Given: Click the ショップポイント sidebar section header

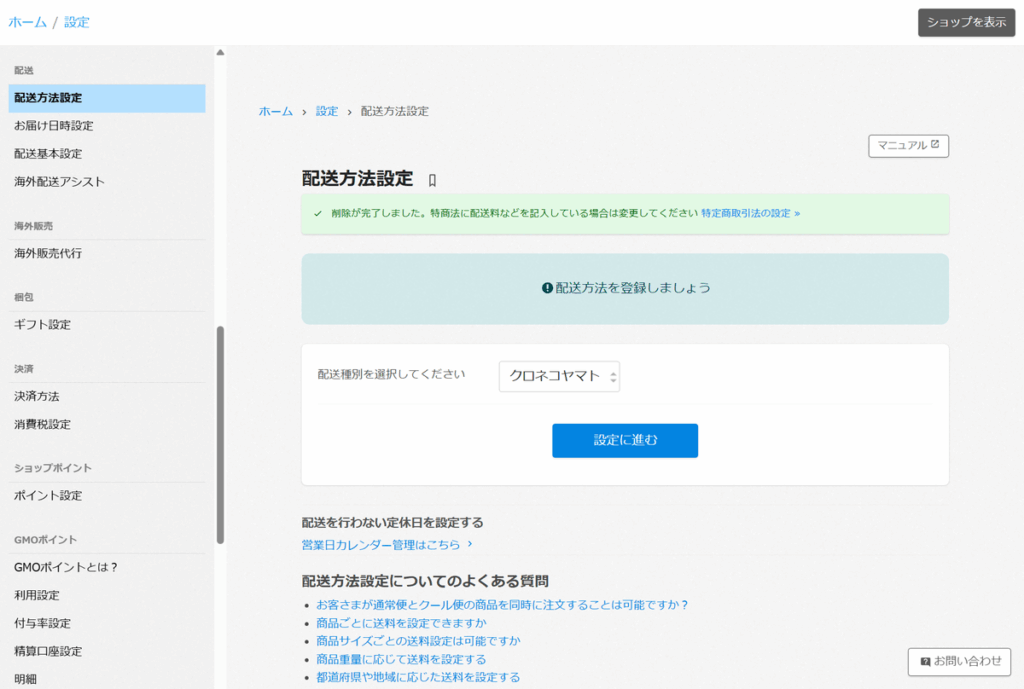Looking at the screenshot, I should tap(53, 468).
